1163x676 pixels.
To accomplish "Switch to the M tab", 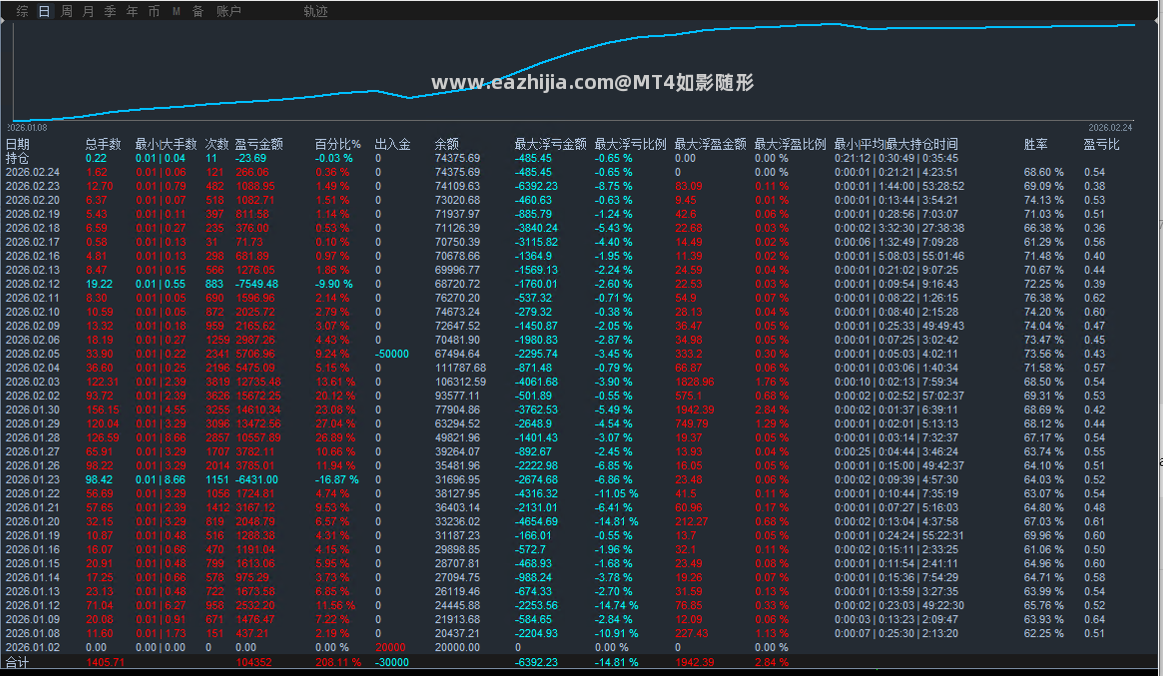I will pos(177,11).
